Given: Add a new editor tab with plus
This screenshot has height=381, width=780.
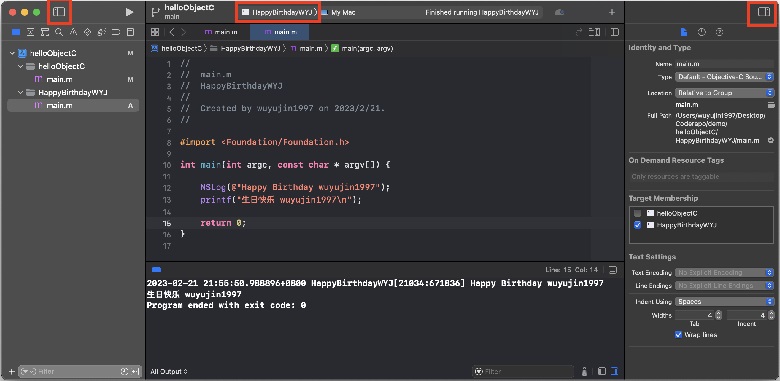Looking at the screenshot, I should (612, 12).
